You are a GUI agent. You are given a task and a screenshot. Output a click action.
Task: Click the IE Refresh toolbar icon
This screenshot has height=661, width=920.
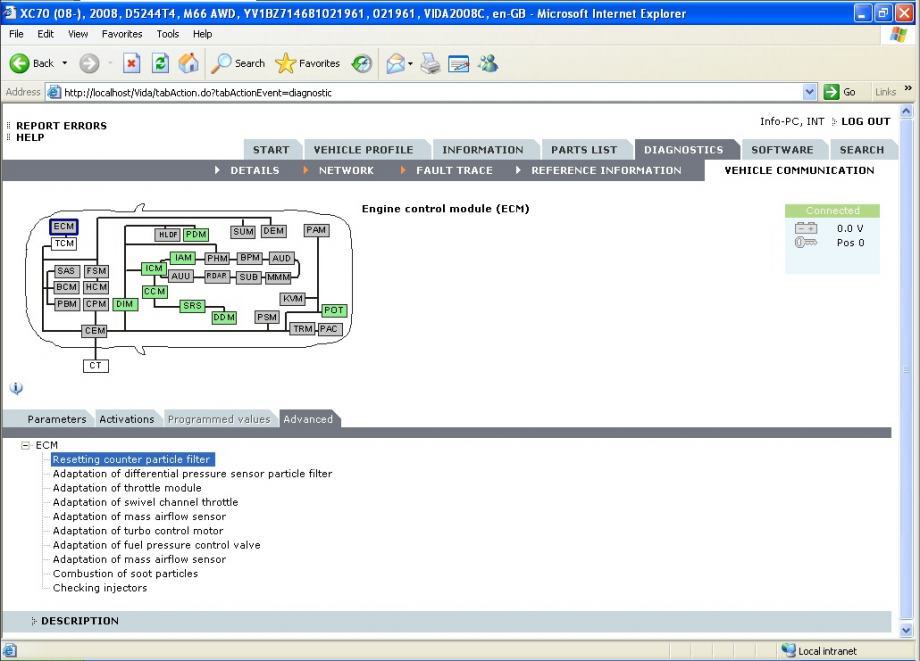[x=161, y=63]
